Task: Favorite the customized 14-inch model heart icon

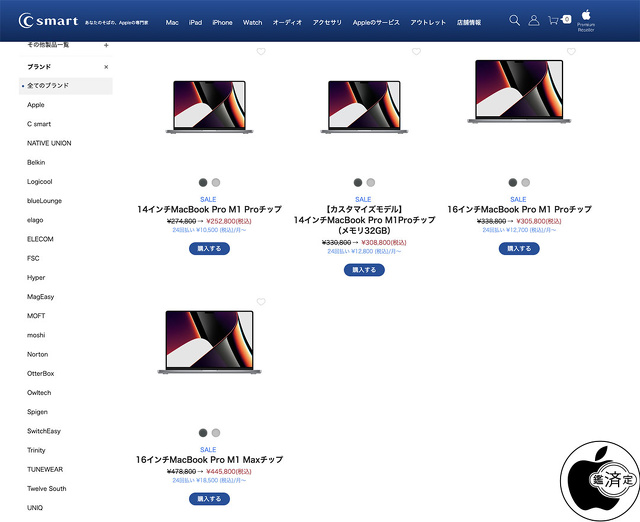Action: pos(416,51)
